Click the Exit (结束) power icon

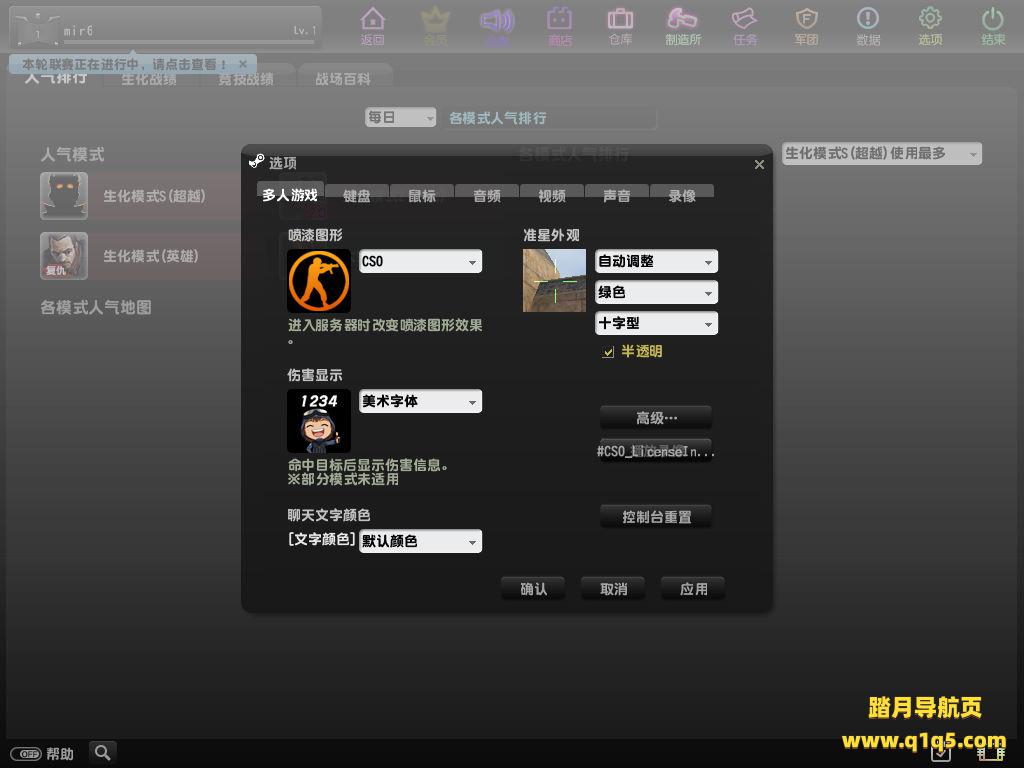[x=992, y=26]
